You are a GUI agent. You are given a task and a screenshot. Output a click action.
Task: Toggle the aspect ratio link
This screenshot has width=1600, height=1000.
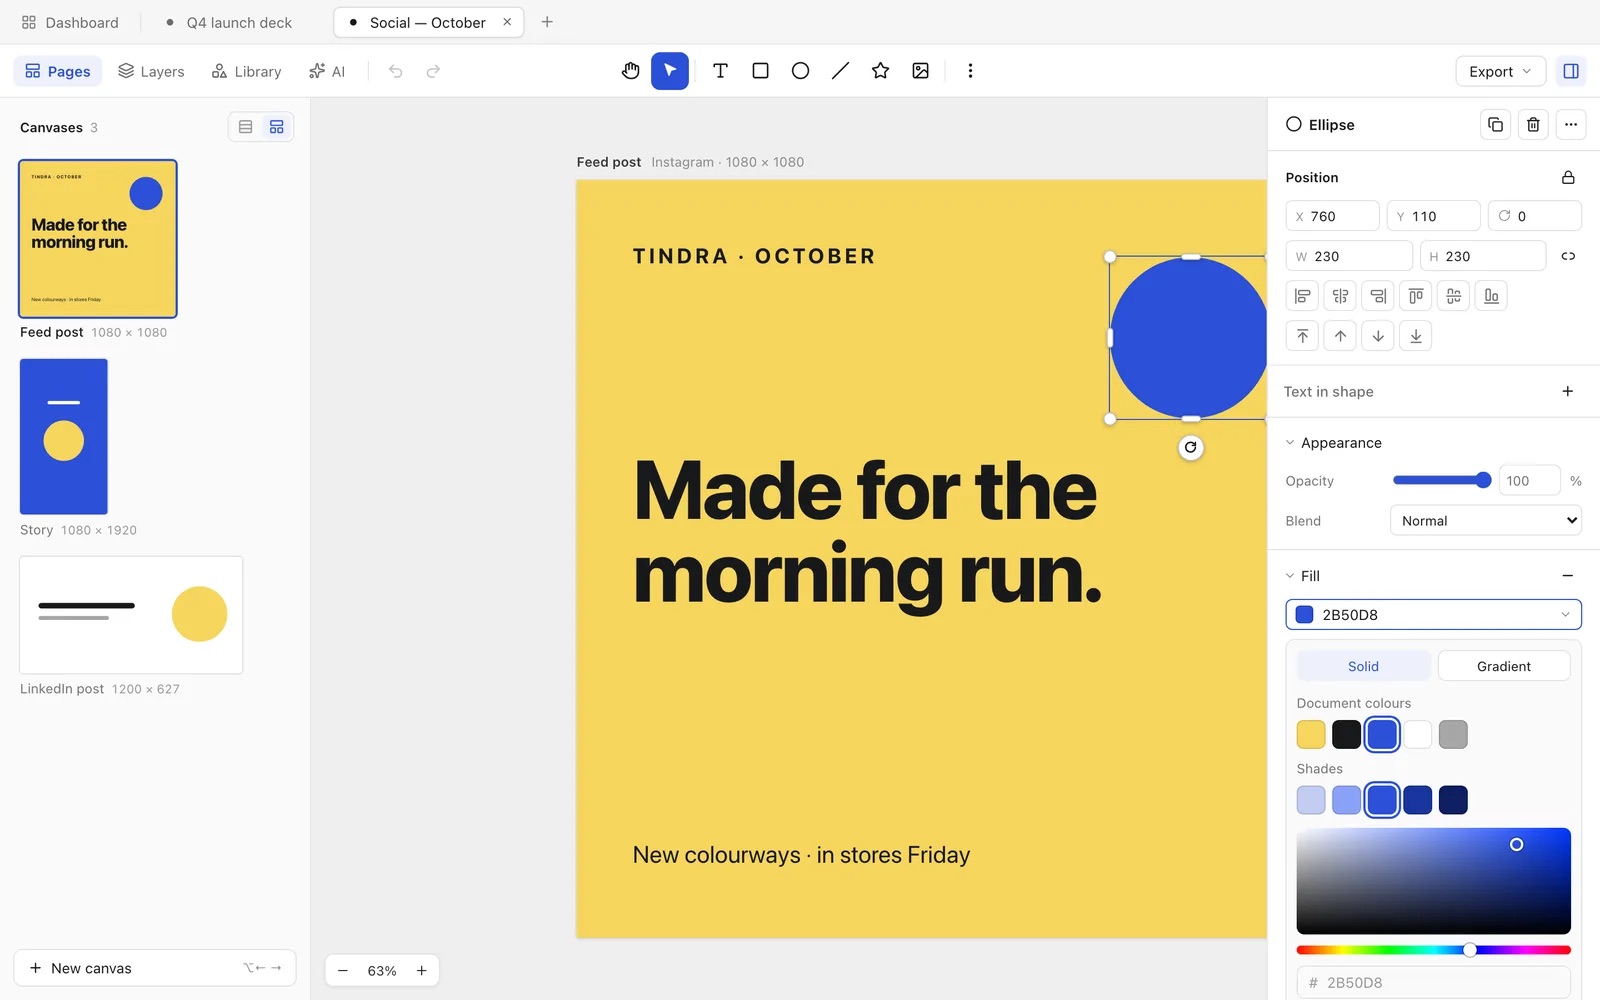click(1568, 256)
